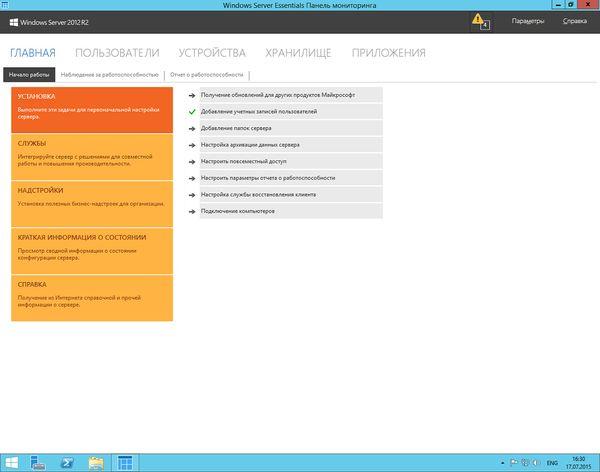Show hidden tray icons arrow
The image size is (600, 472).
pyautogui.click(x=502, y=463)
